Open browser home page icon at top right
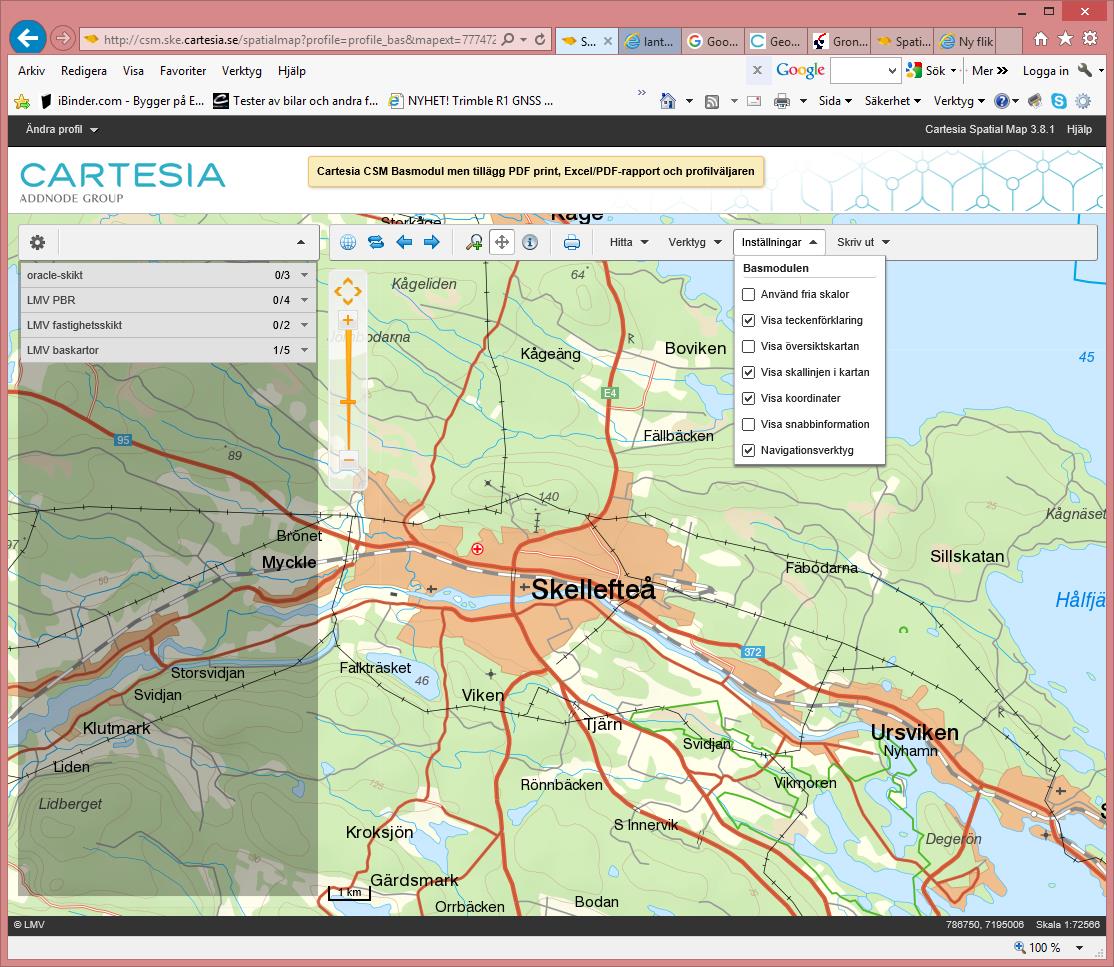This screenshot has width=1114, height=967. tap(1041, 38)
